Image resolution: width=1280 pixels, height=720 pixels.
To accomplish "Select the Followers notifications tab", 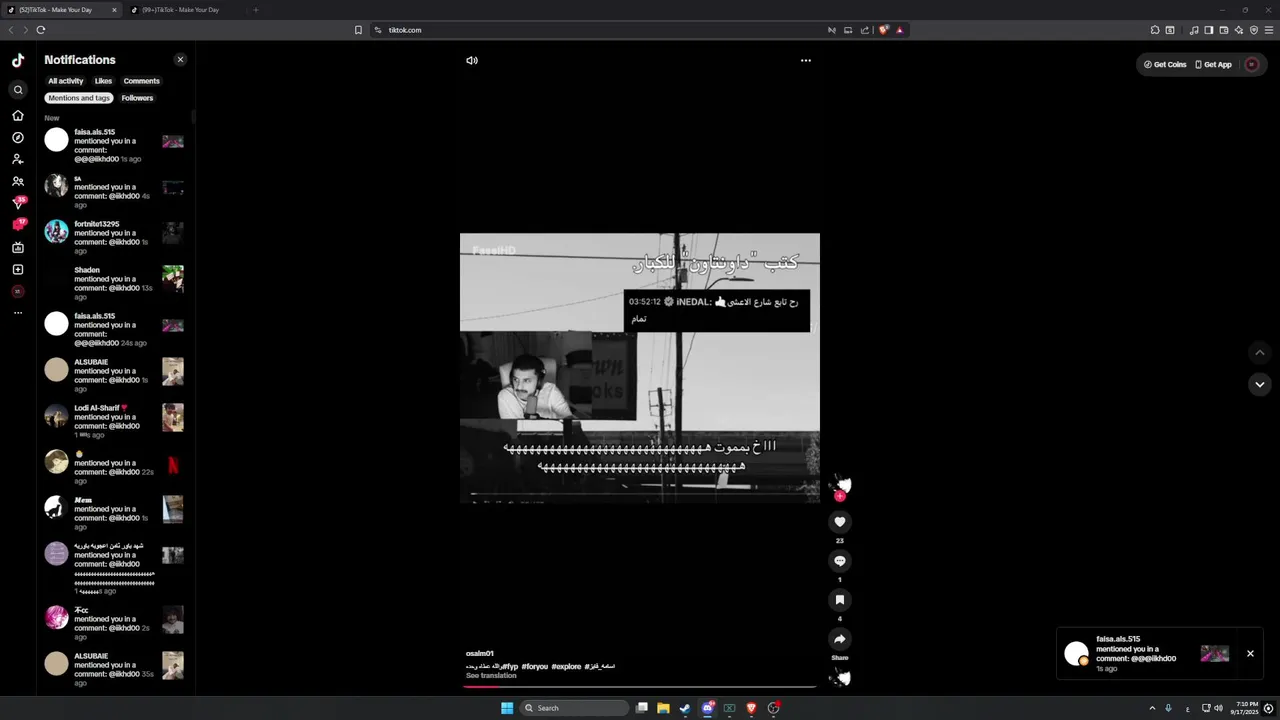I will 137,98.
